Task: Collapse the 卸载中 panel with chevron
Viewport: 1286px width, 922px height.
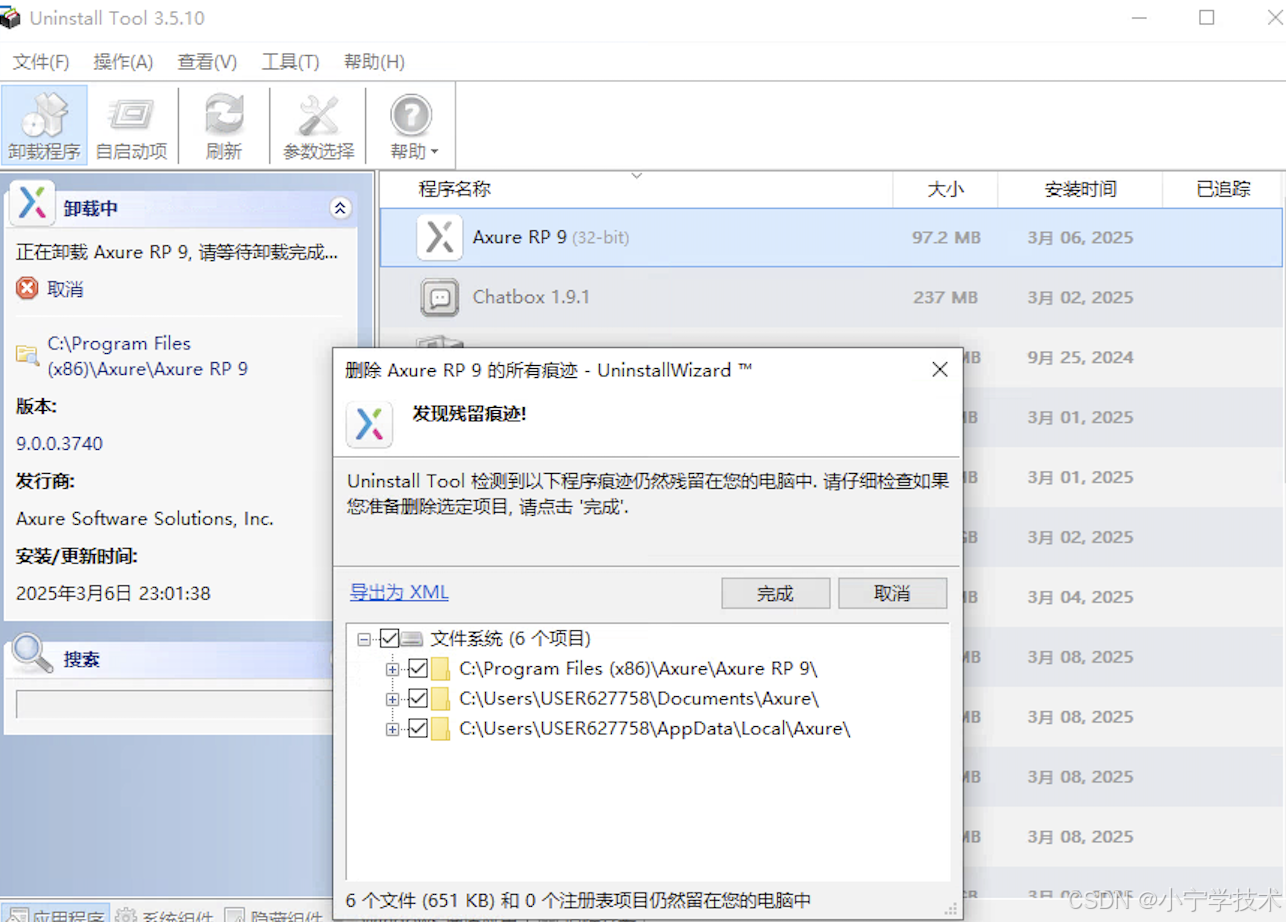Action: pos(339,208)
